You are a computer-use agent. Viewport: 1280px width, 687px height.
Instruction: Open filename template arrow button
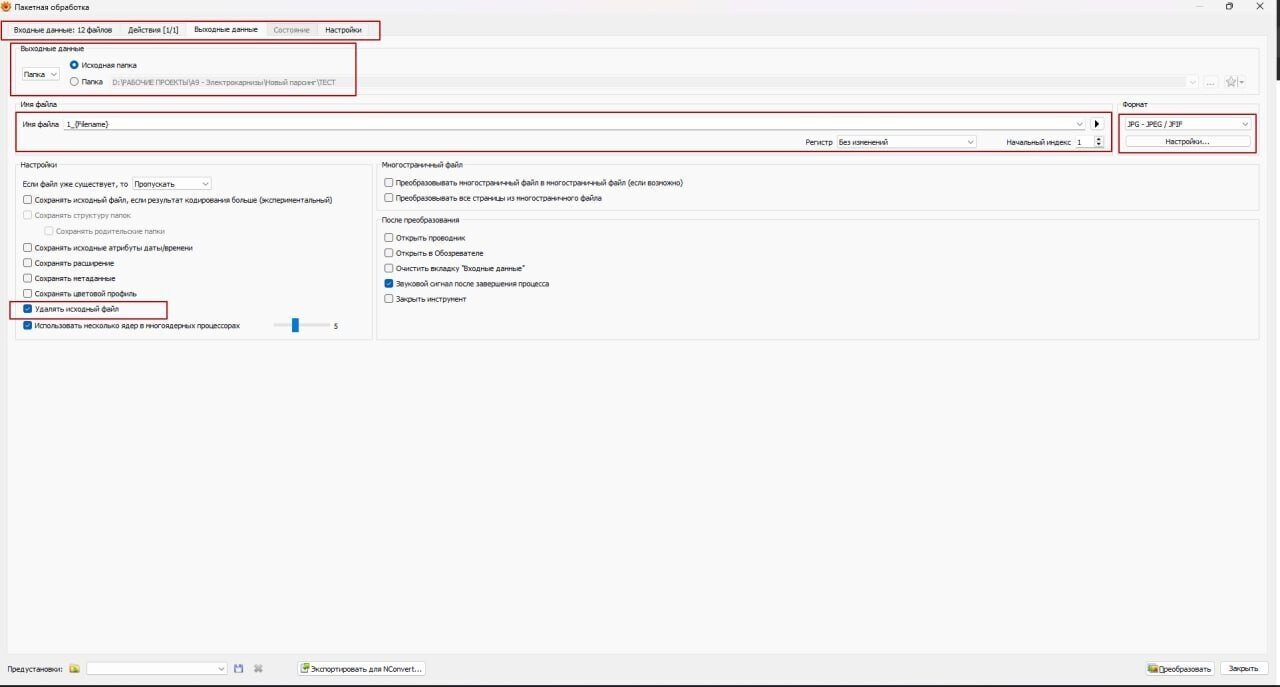(x=1097, y=124)
